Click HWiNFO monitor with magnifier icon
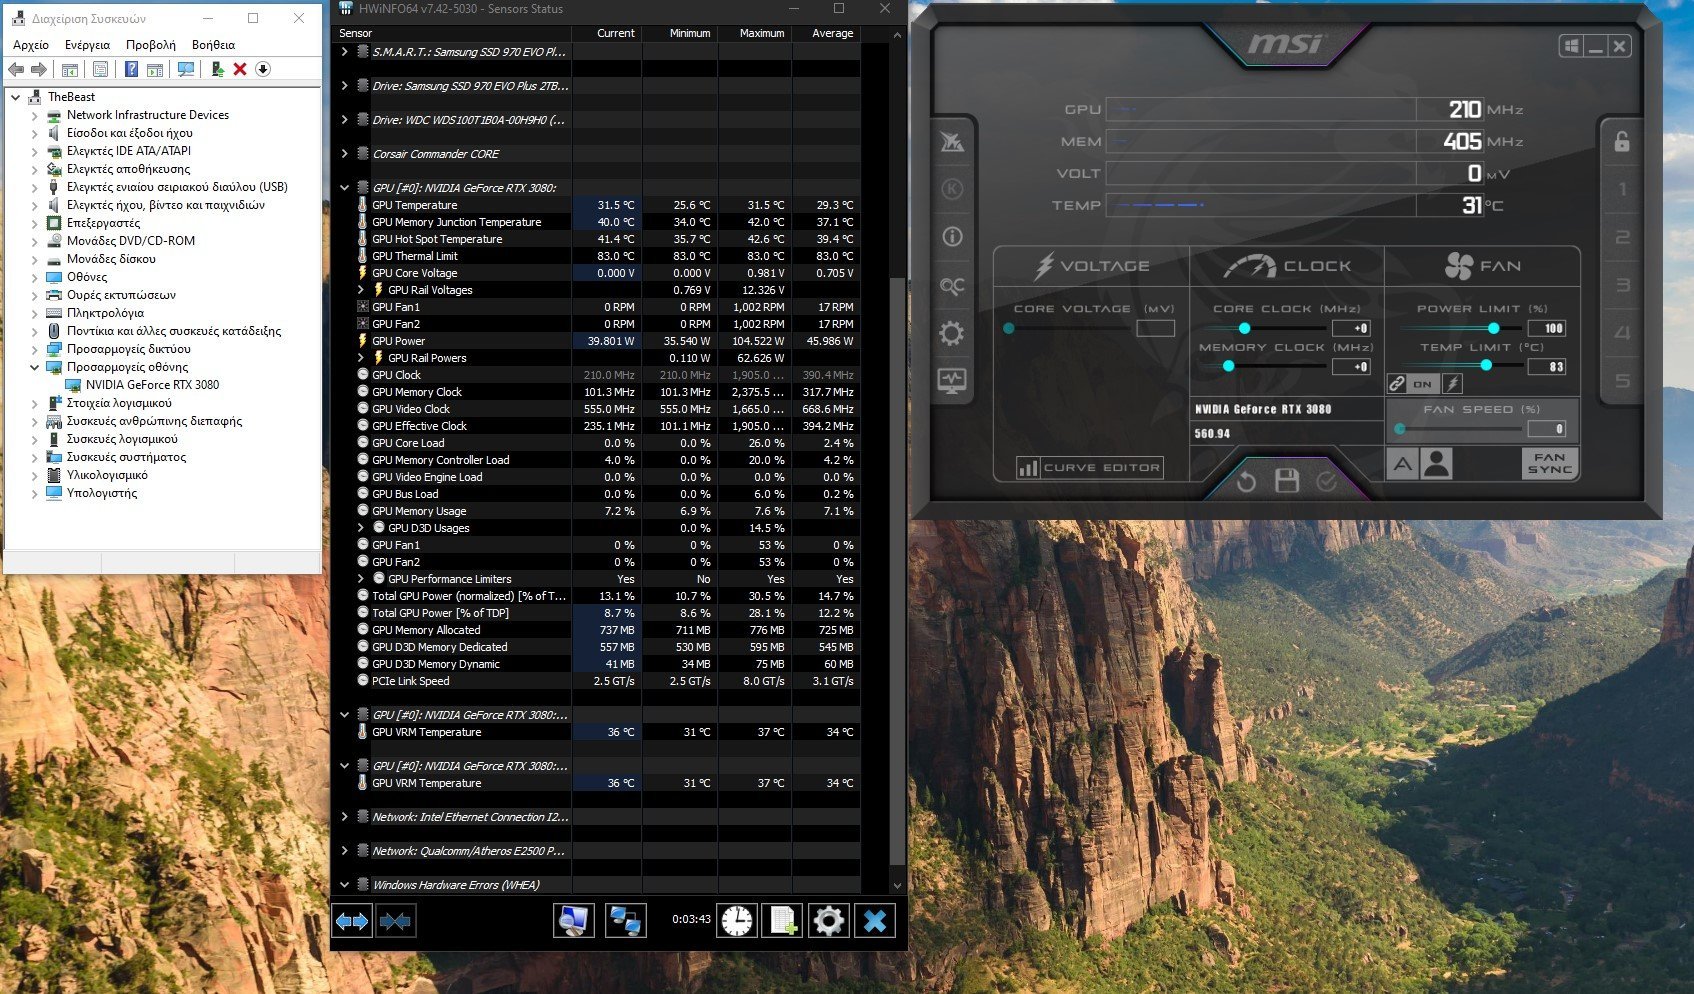The width and height of the screenshot is (1694, 994). (574, 921)
